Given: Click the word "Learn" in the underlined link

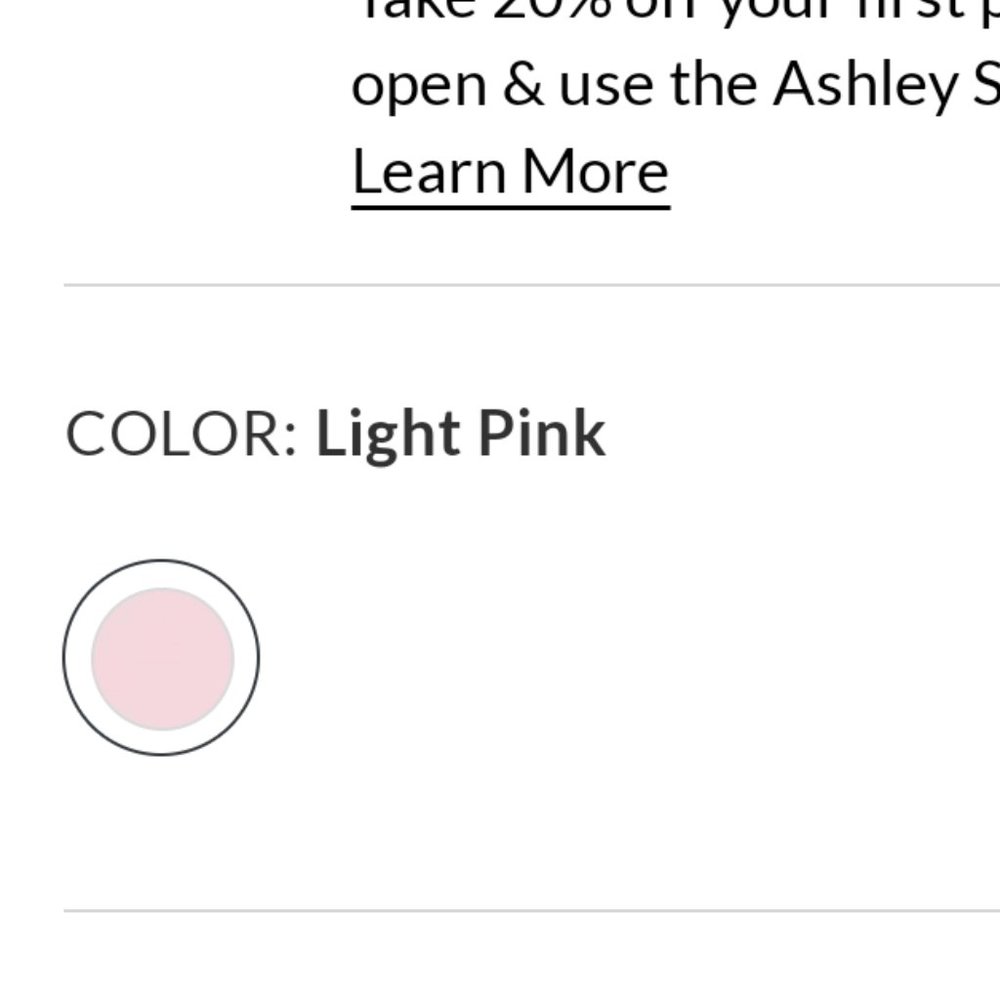Looking at the screenshot, I should (x=428, y=172).
